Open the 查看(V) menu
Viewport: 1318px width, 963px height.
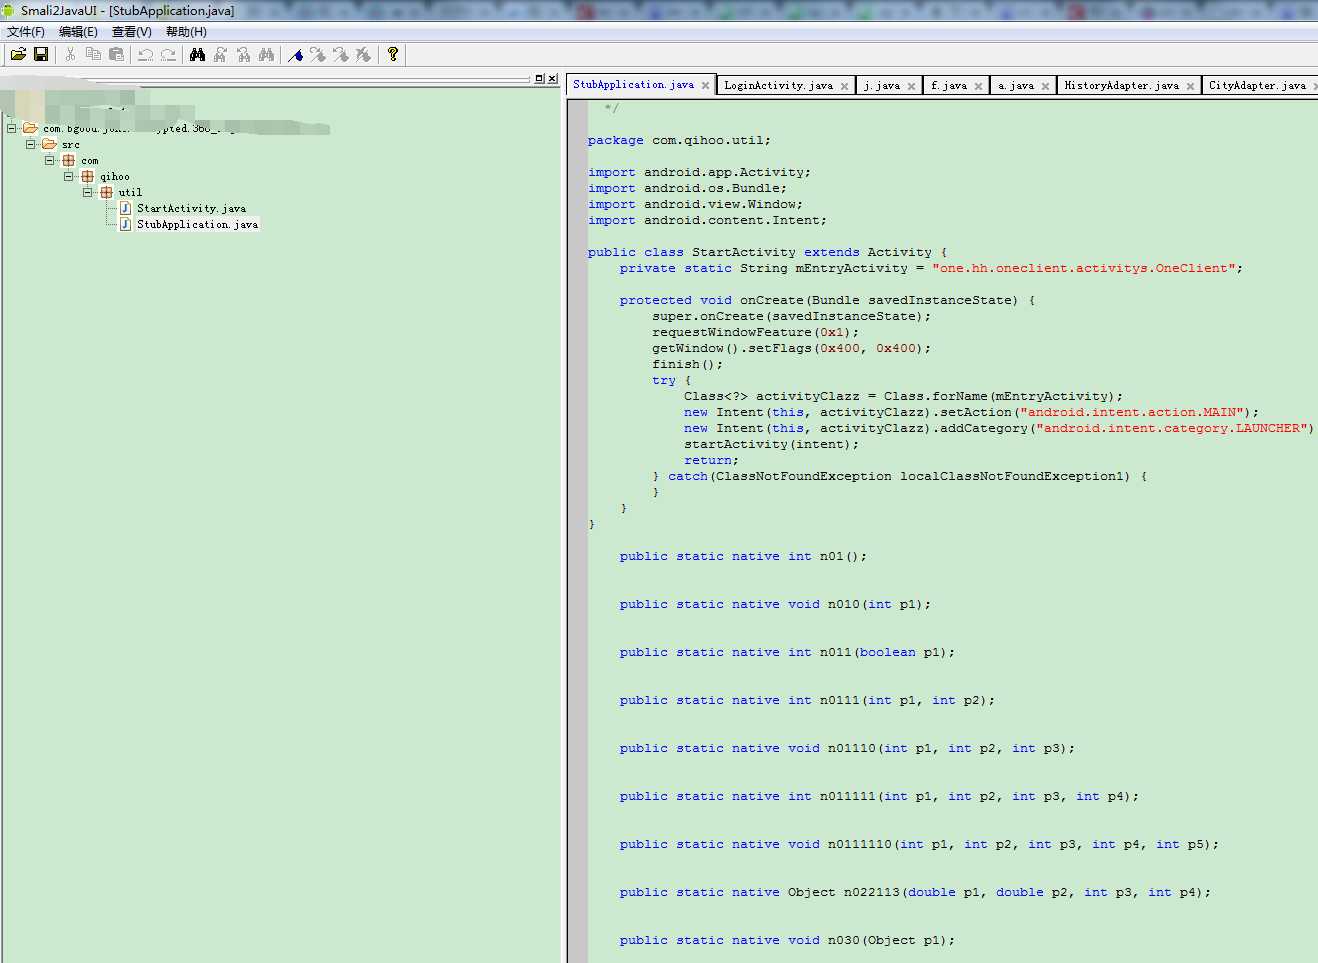point(132,32)
